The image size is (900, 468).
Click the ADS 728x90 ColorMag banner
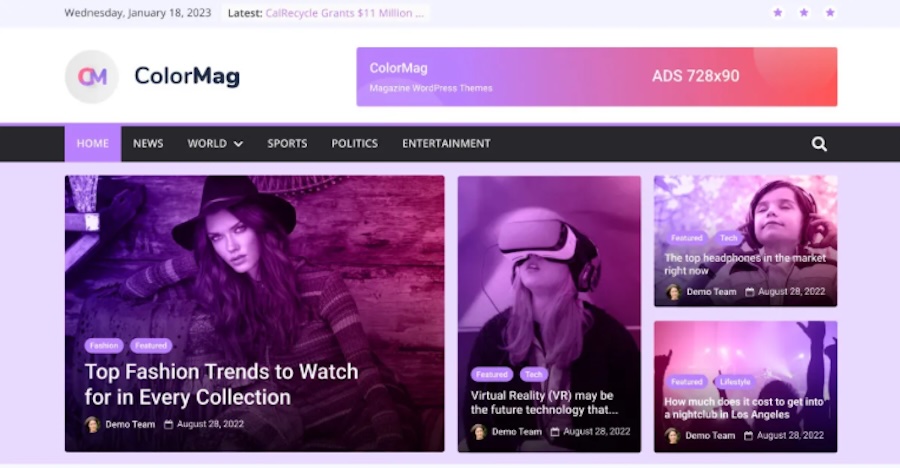(597, 77)
